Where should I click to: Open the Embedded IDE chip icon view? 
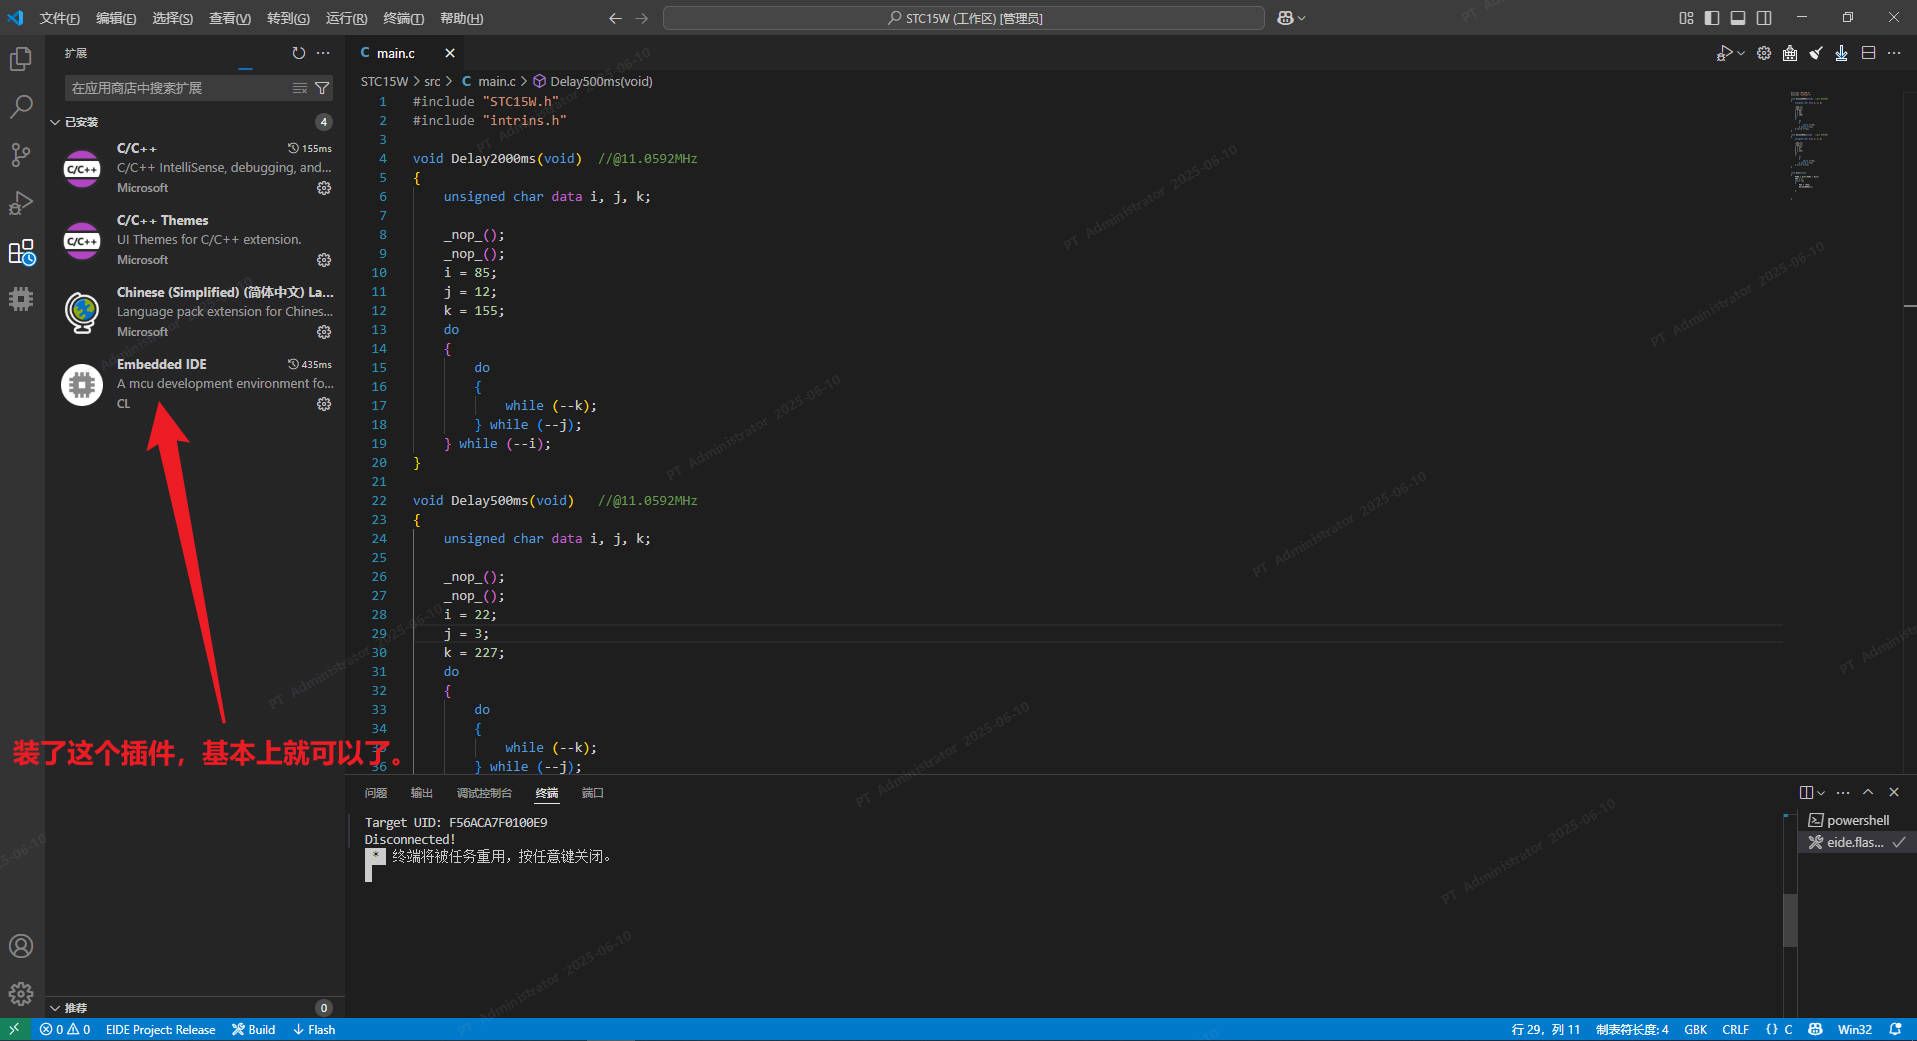[x=21, y=299]
